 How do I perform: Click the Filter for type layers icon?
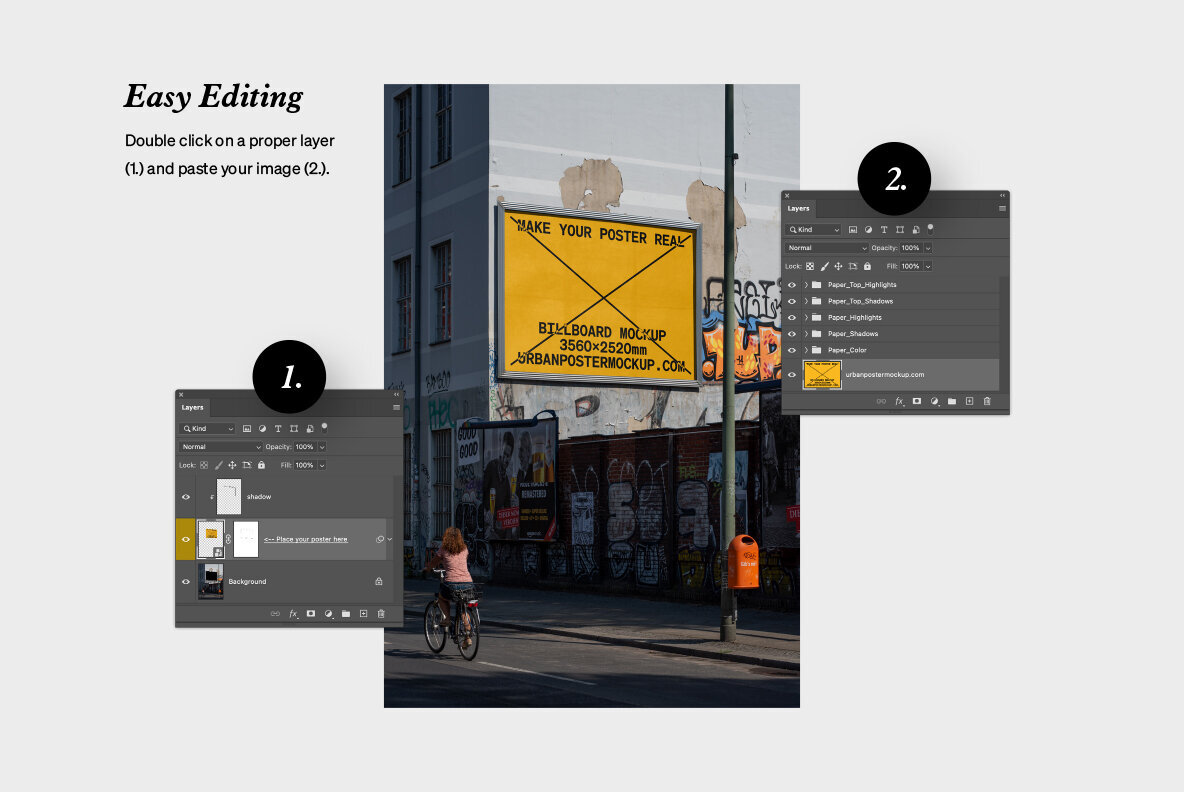click(x=278, y=428)
